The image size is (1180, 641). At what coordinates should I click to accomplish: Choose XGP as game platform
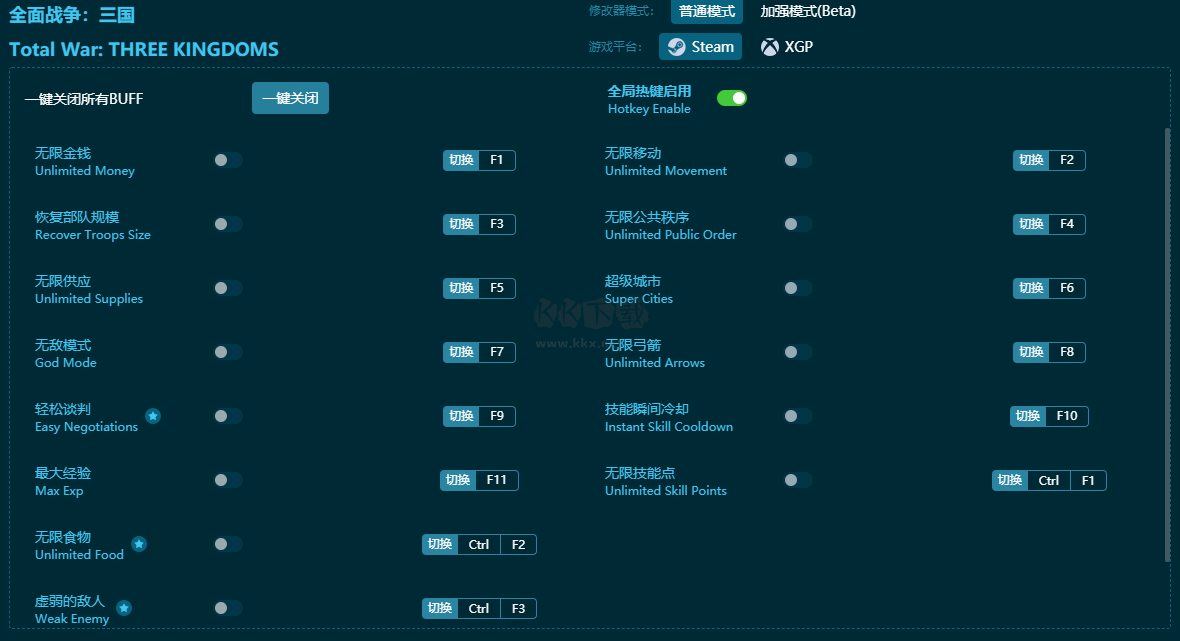[x=787, y=47]
